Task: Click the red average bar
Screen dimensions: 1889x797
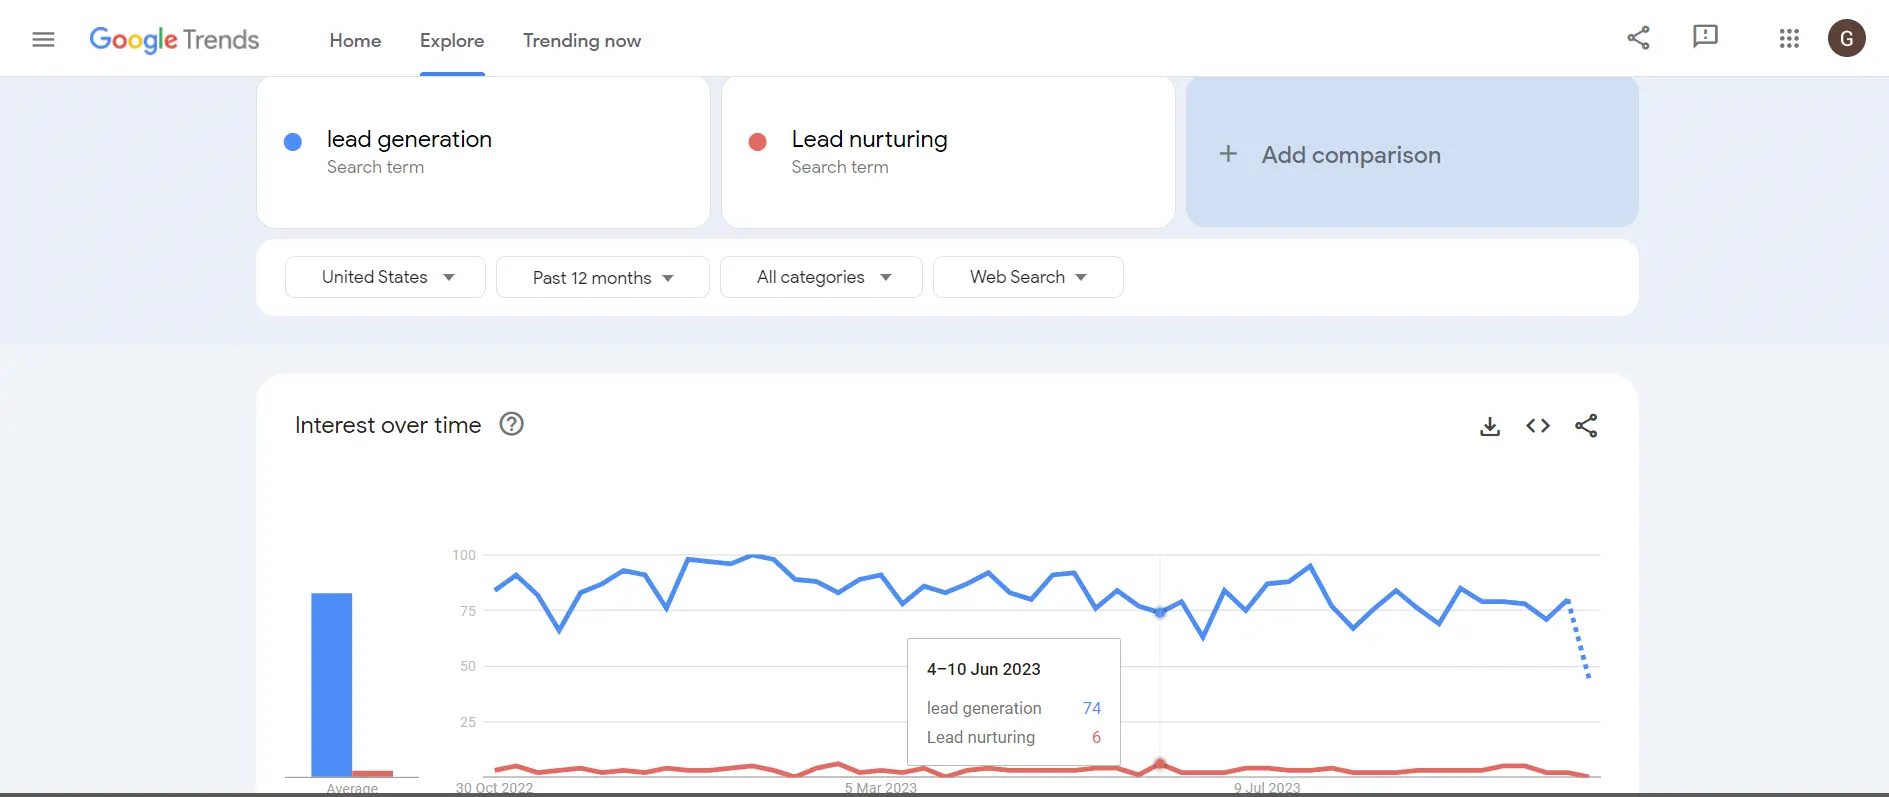Action: tap(373, 773)
